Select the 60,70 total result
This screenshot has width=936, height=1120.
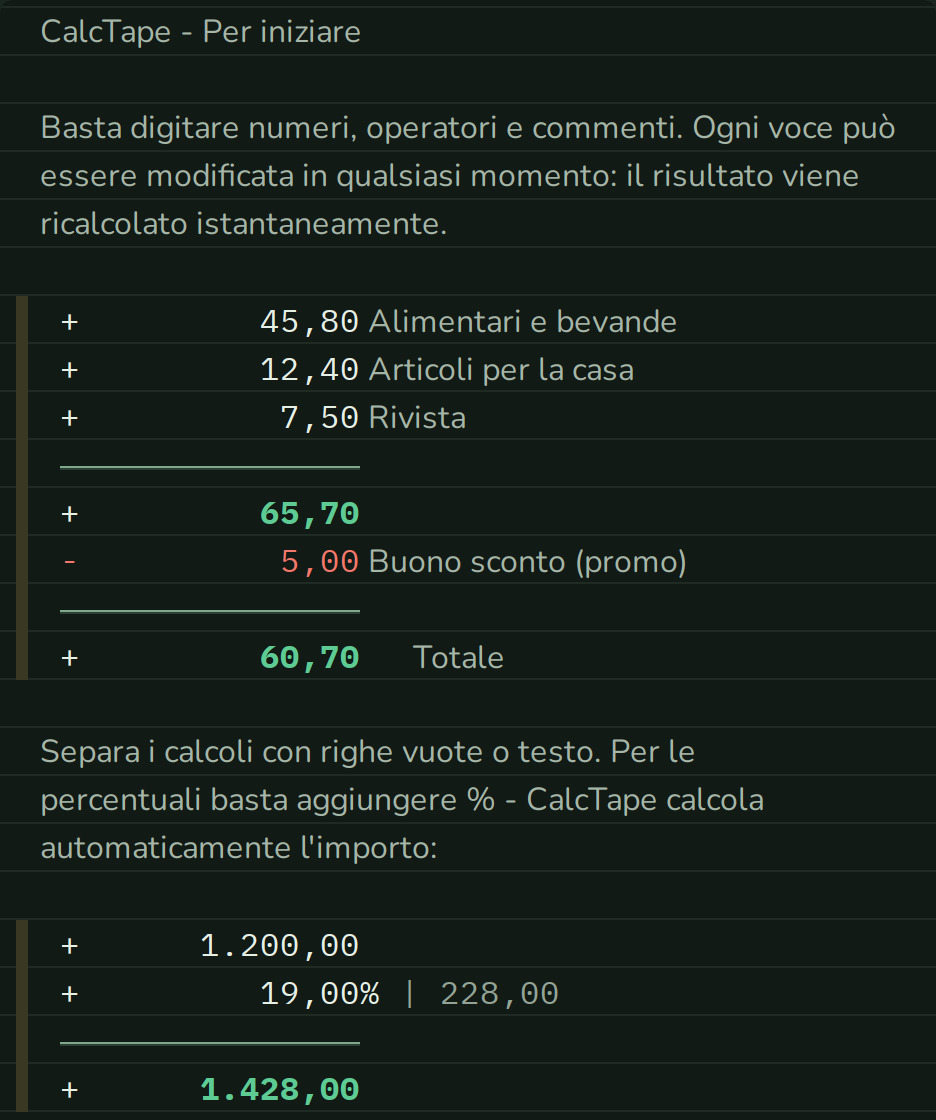(309, 658)
